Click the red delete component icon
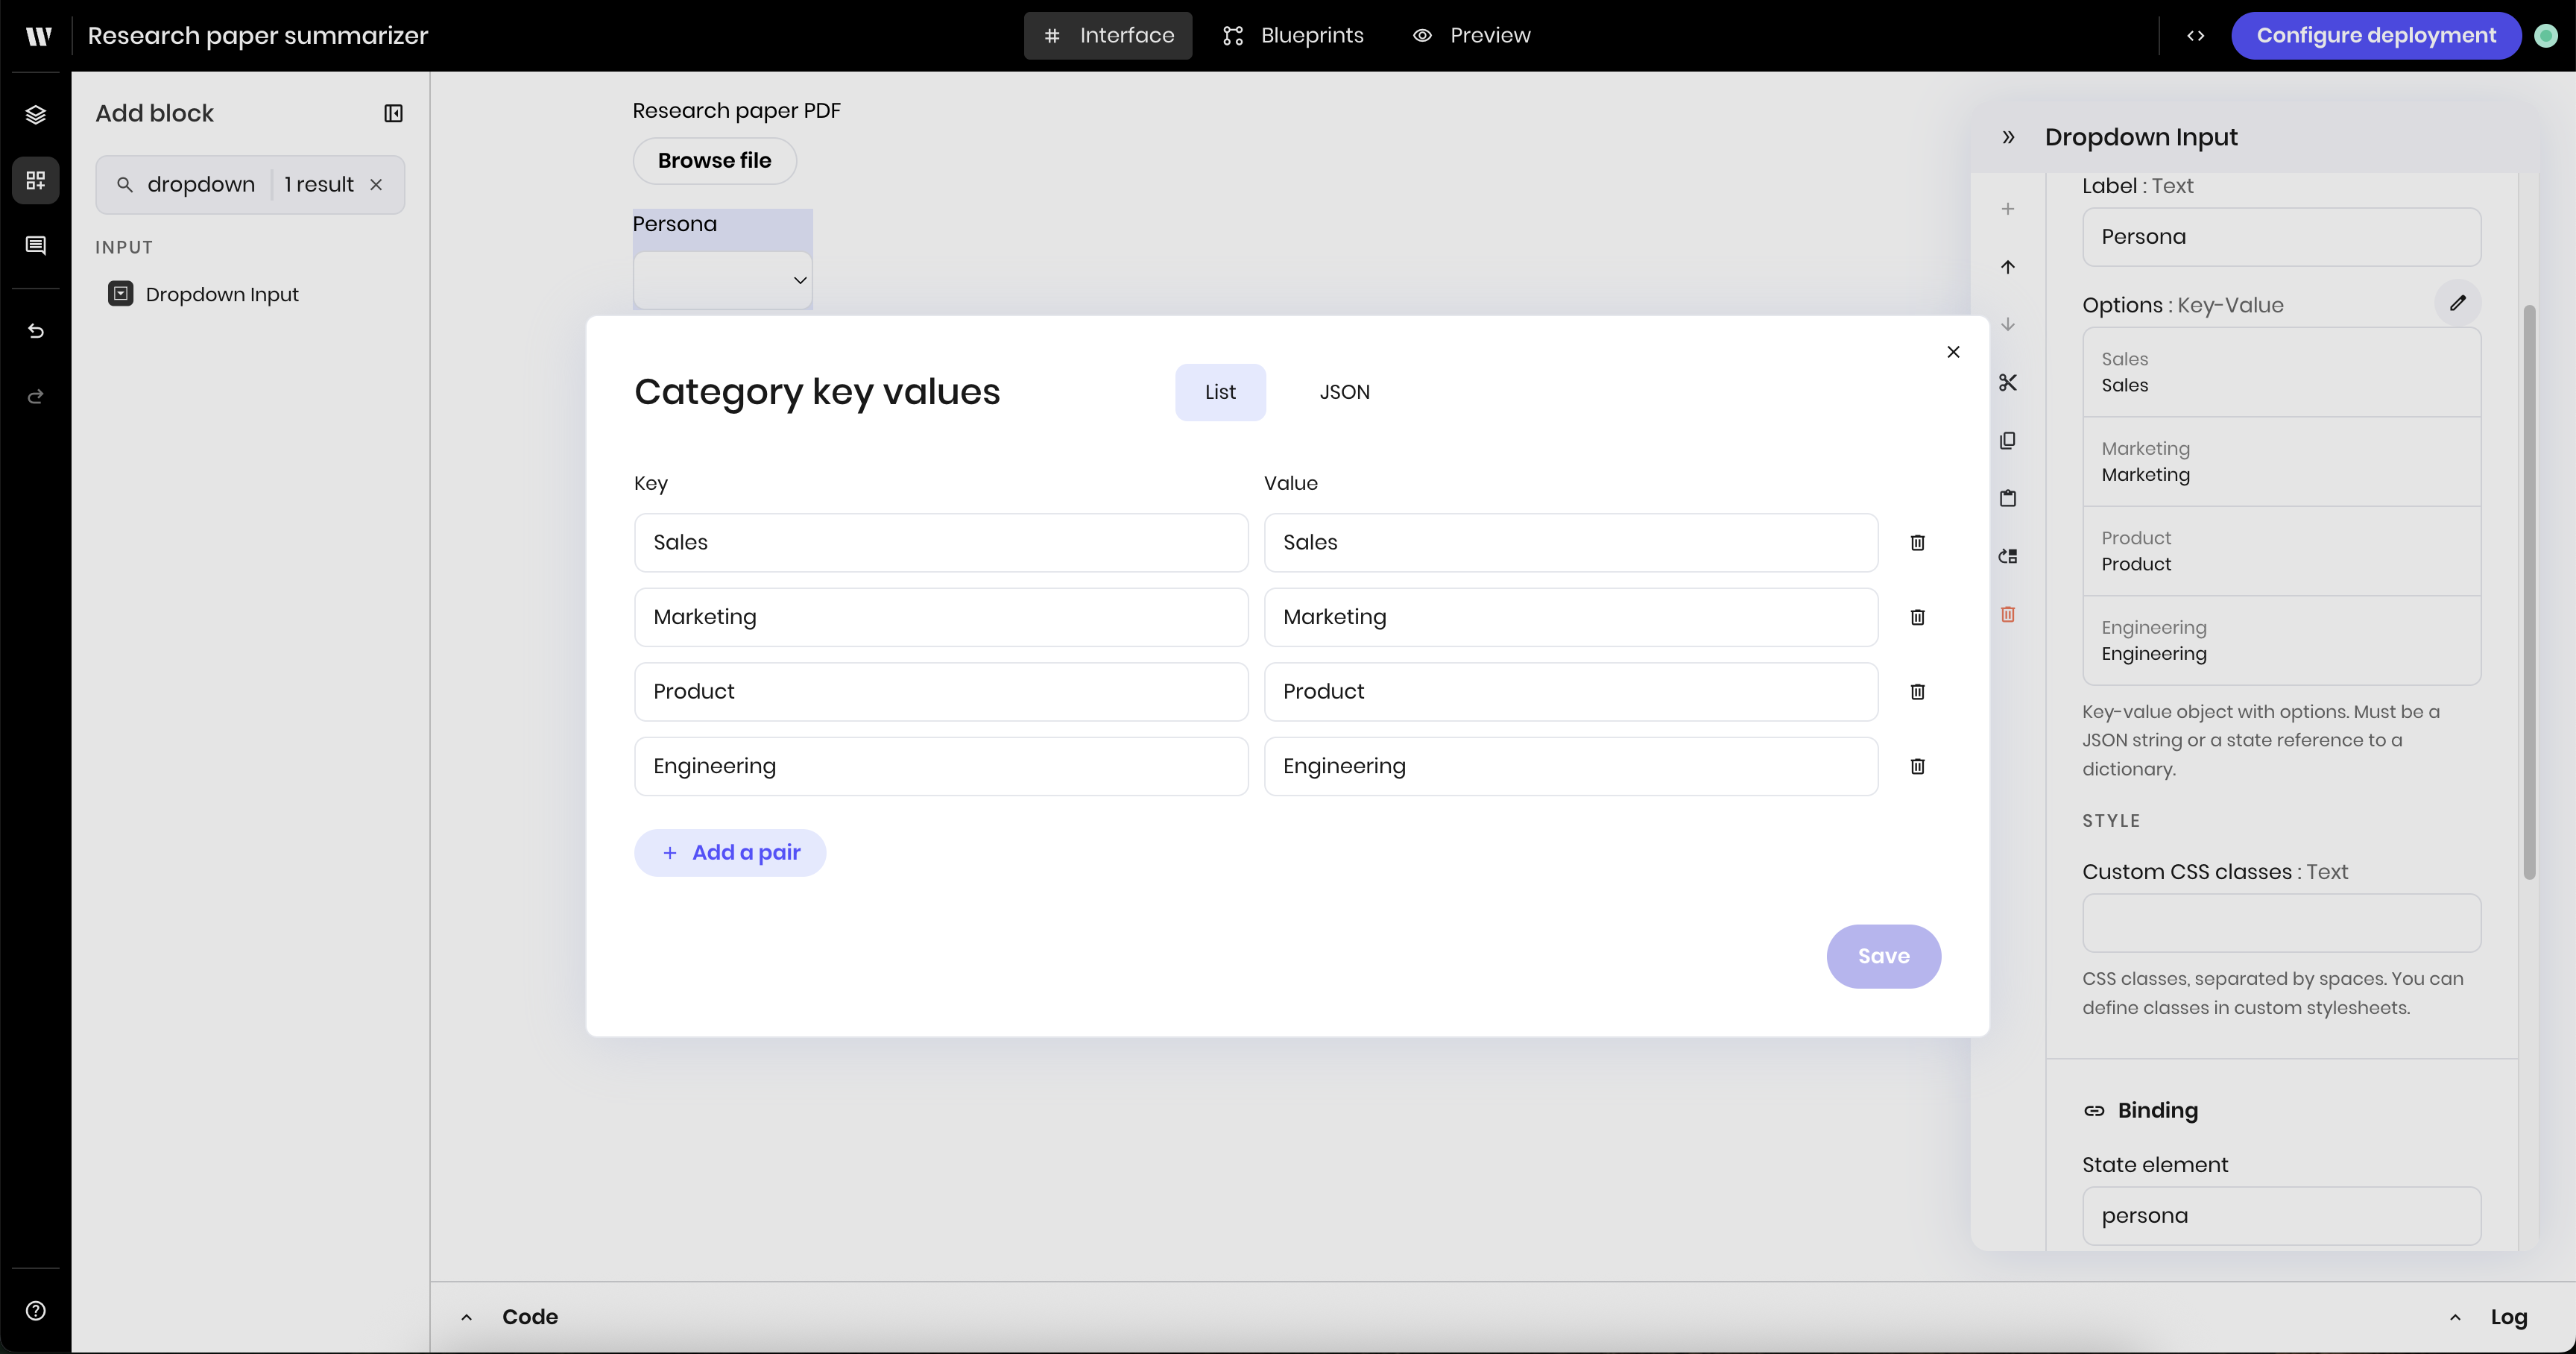The image size is (2576, 1354). click(2007, 614)
